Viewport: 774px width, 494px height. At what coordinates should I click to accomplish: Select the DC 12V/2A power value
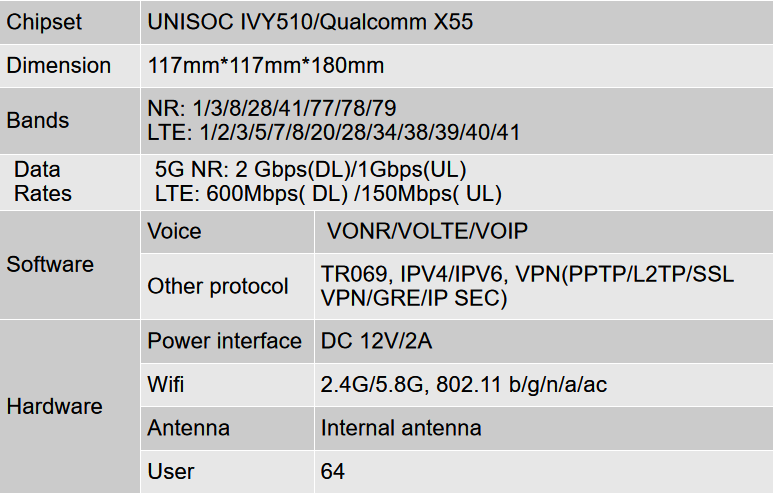376,341
